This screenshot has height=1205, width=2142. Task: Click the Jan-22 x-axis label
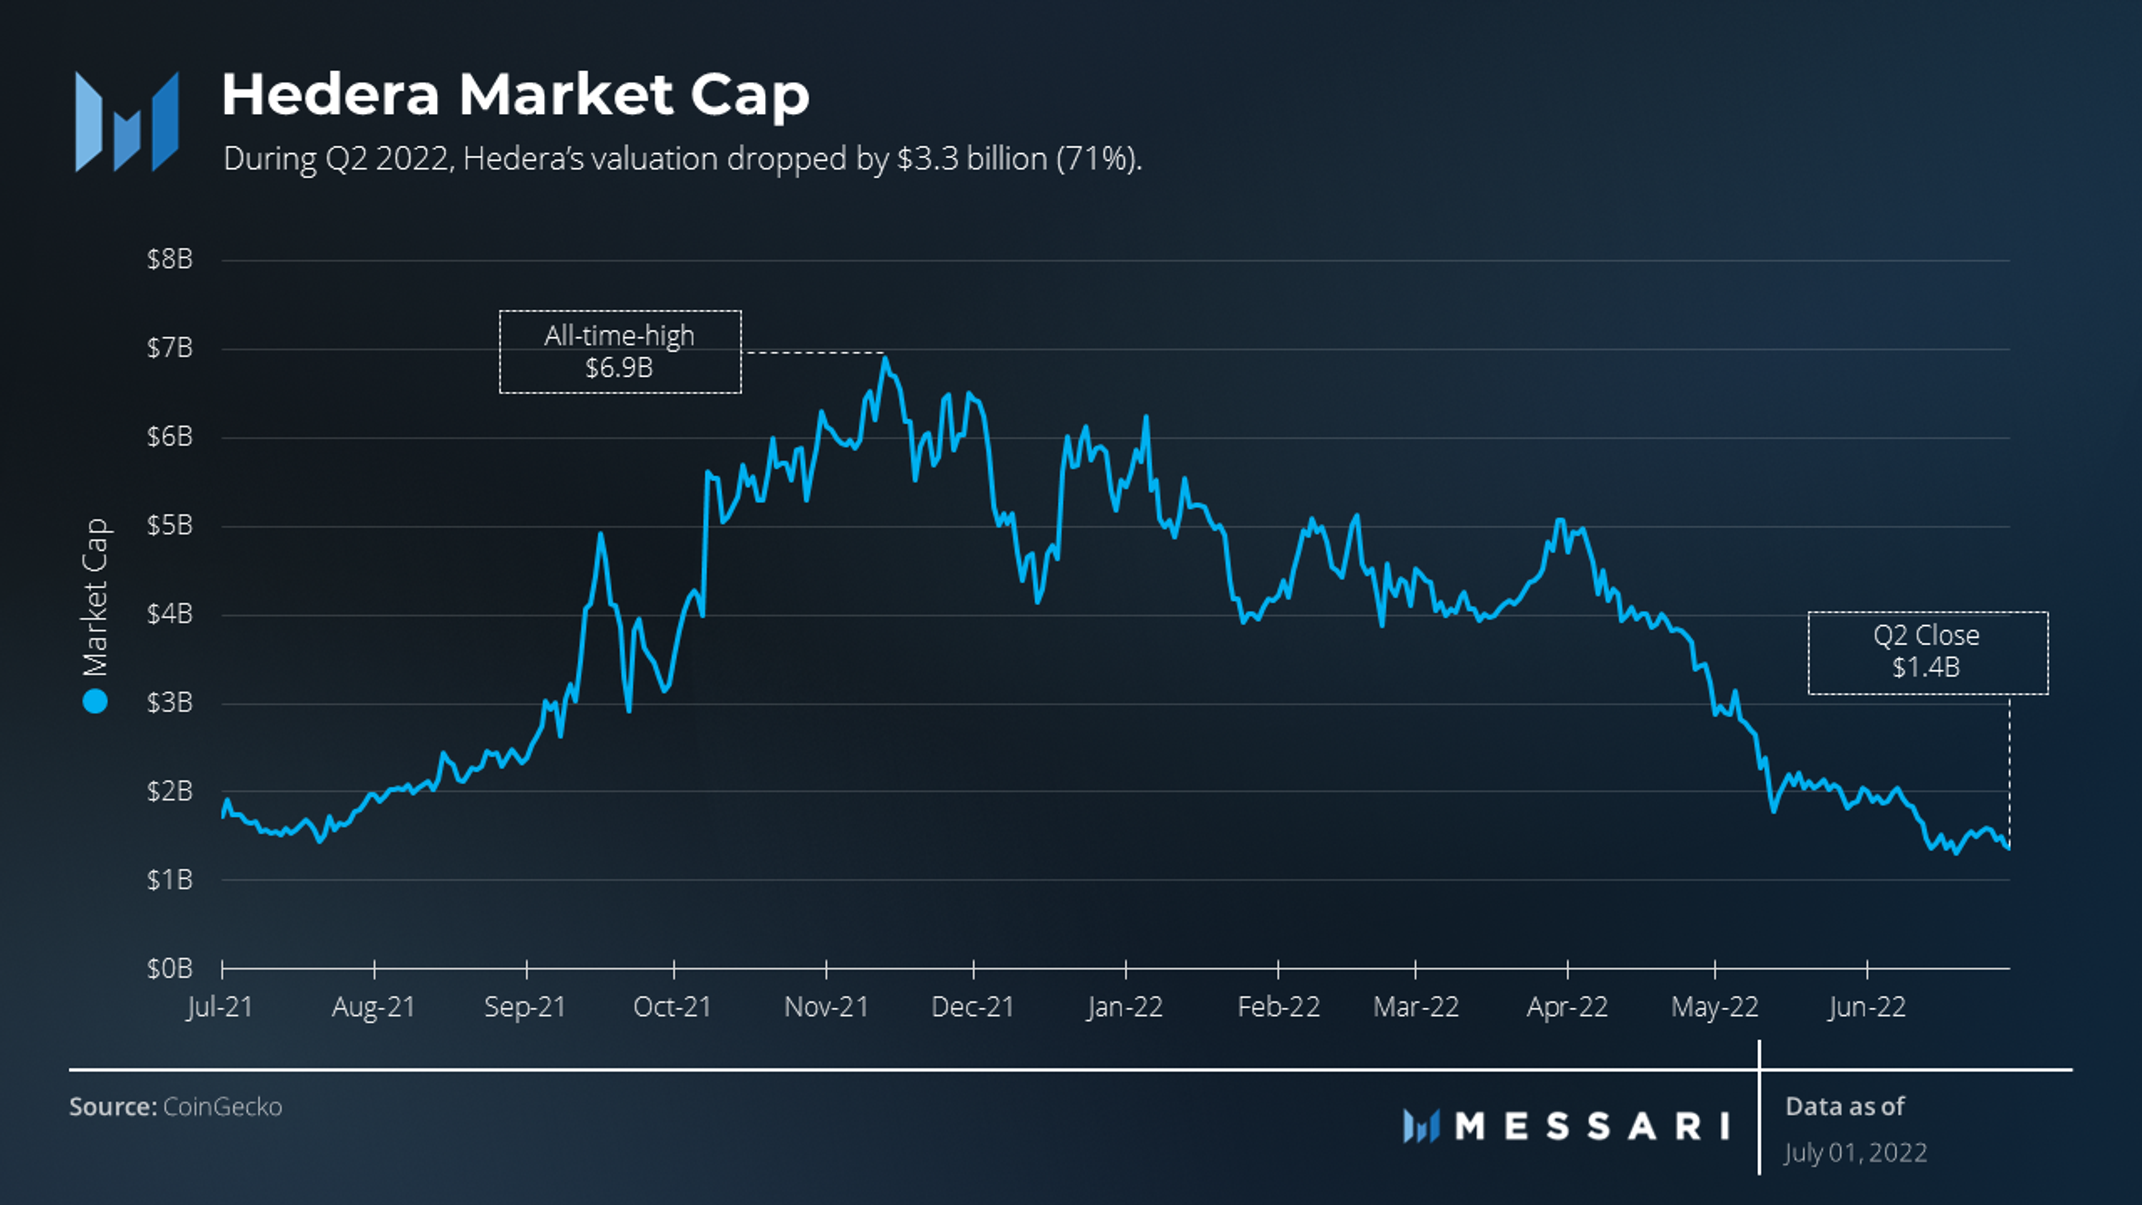point(1126,1007)
